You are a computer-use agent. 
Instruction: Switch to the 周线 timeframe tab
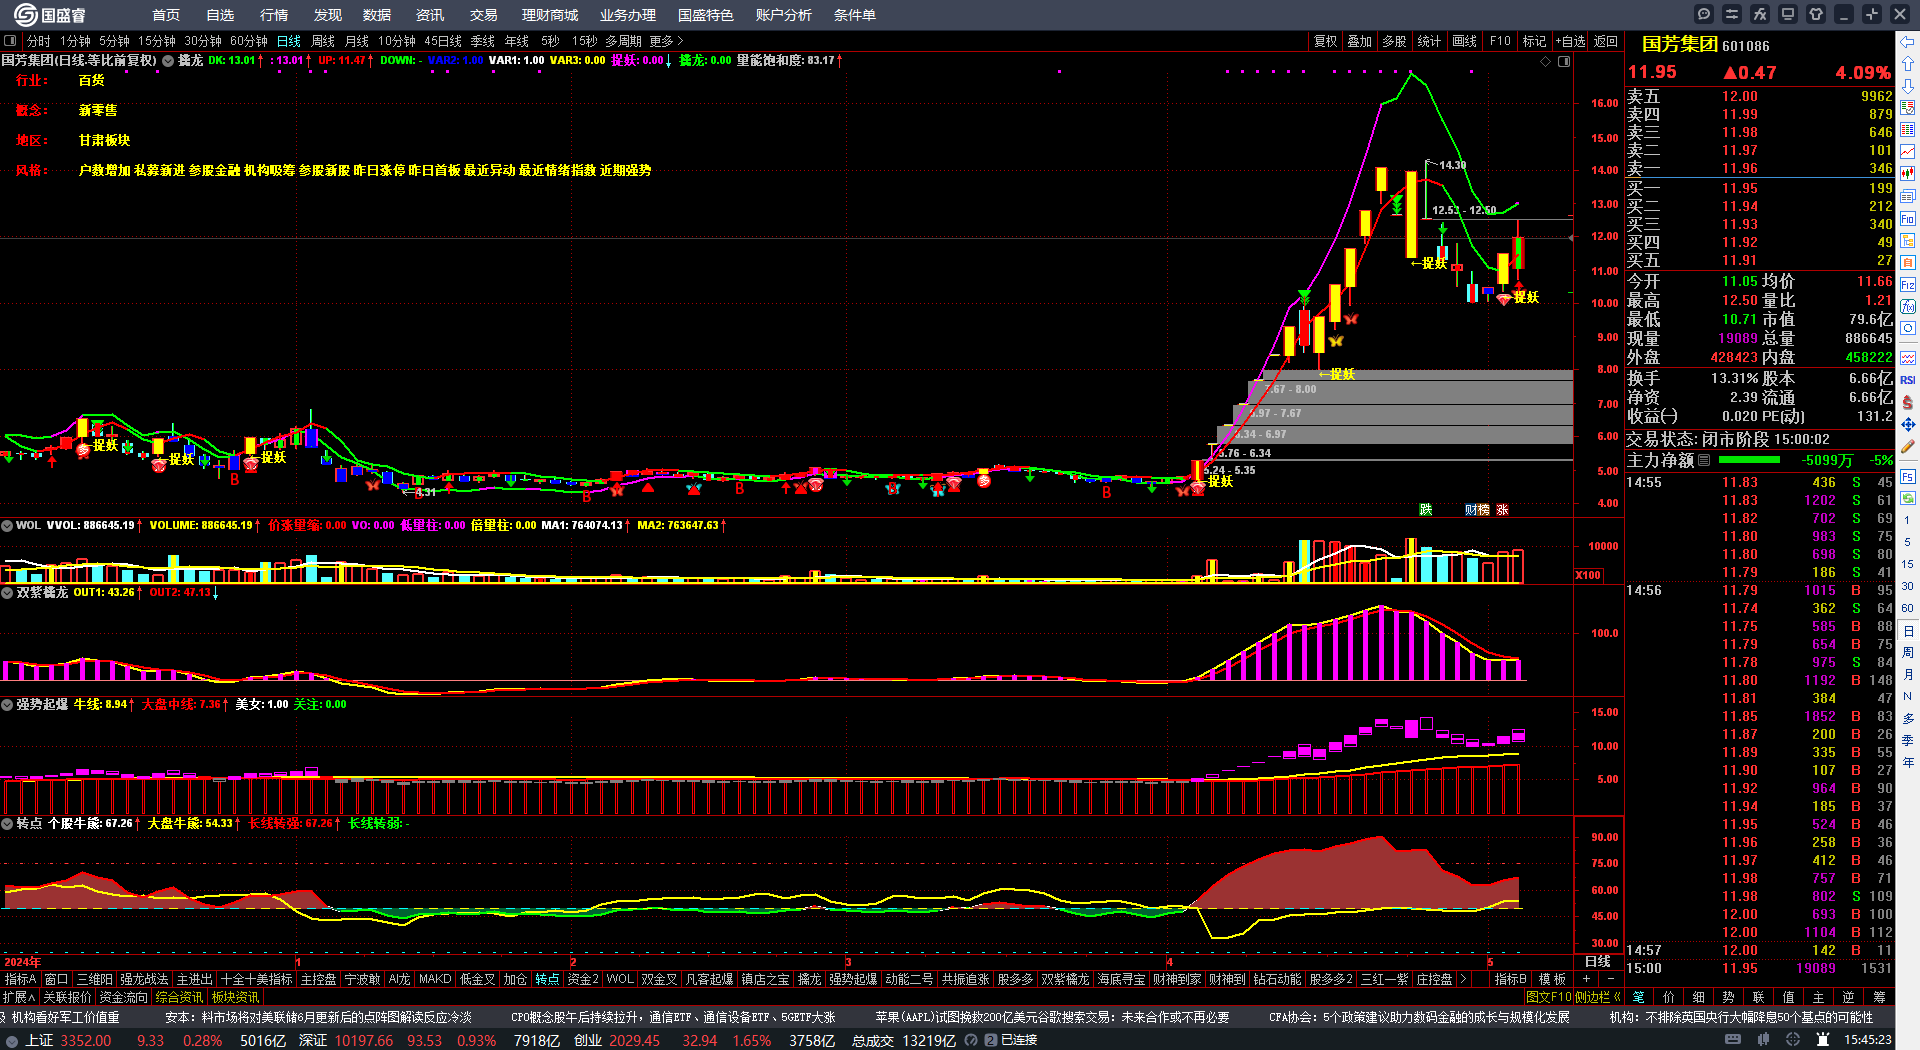[x=323, y=41]
